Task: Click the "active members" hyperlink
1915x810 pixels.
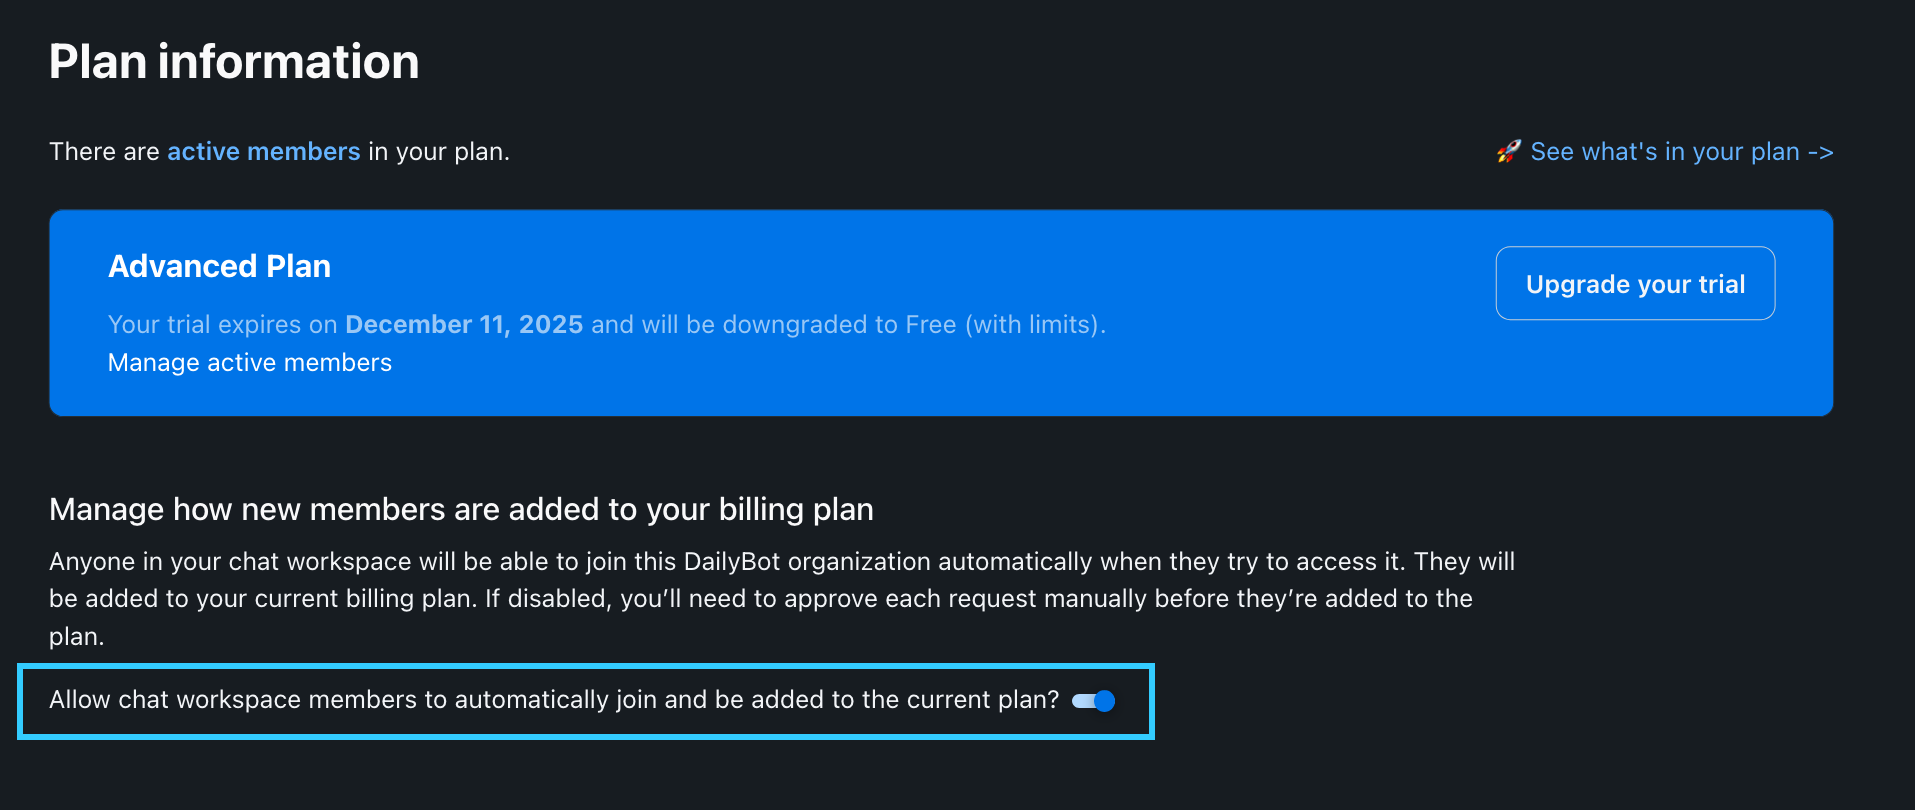Action: [263, 152]
